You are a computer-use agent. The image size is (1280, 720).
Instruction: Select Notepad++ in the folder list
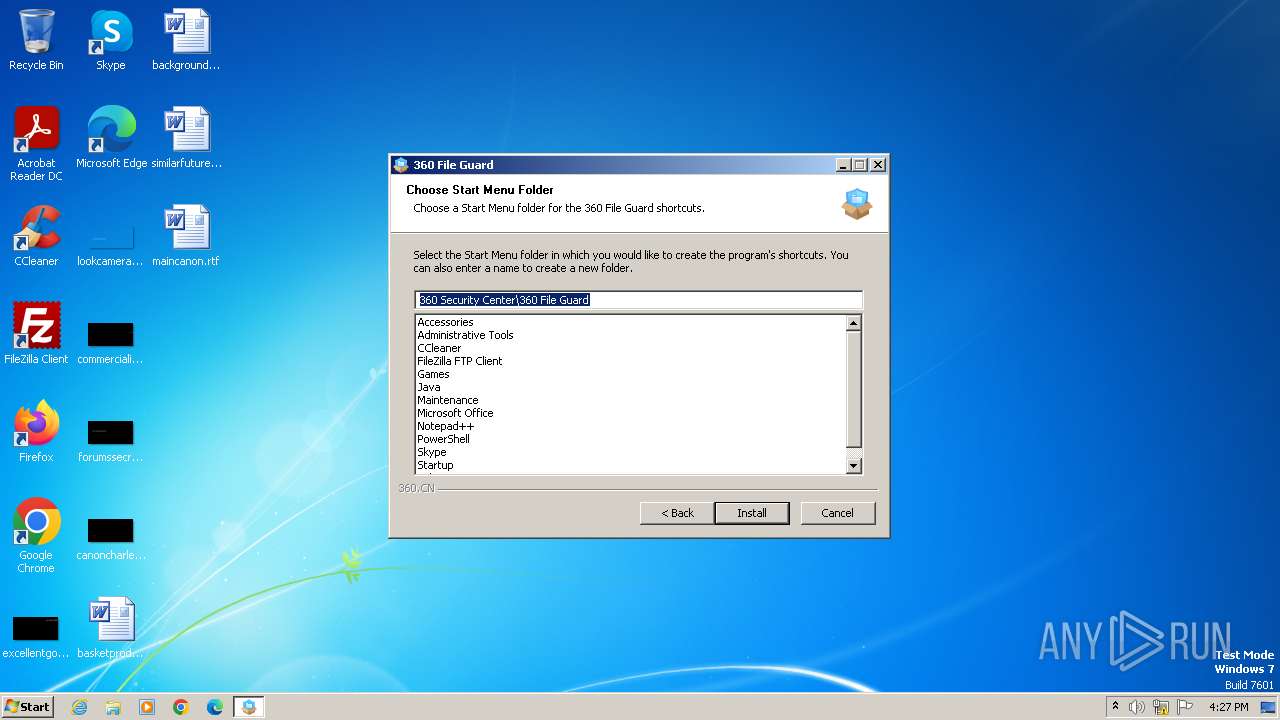(445, 426)
